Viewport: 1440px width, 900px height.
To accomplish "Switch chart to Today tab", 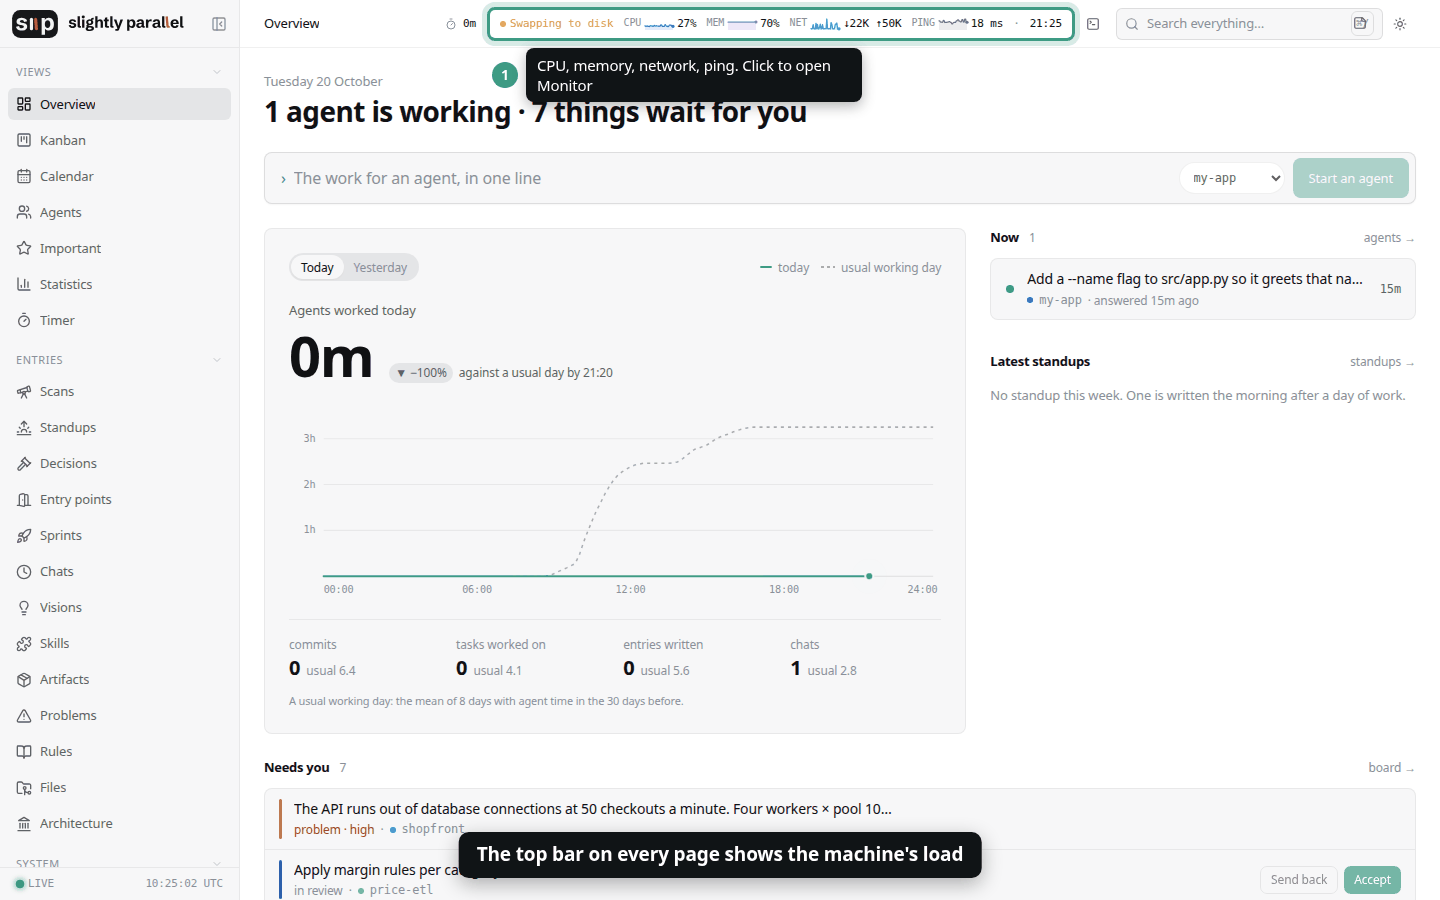I will tap(317, 267).
